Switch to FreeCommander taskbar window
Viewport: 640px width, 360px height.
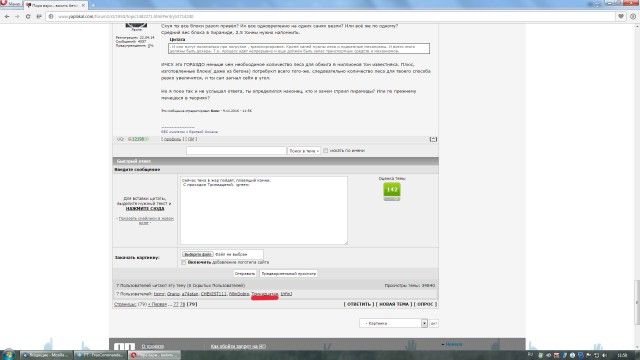point(100,355)
